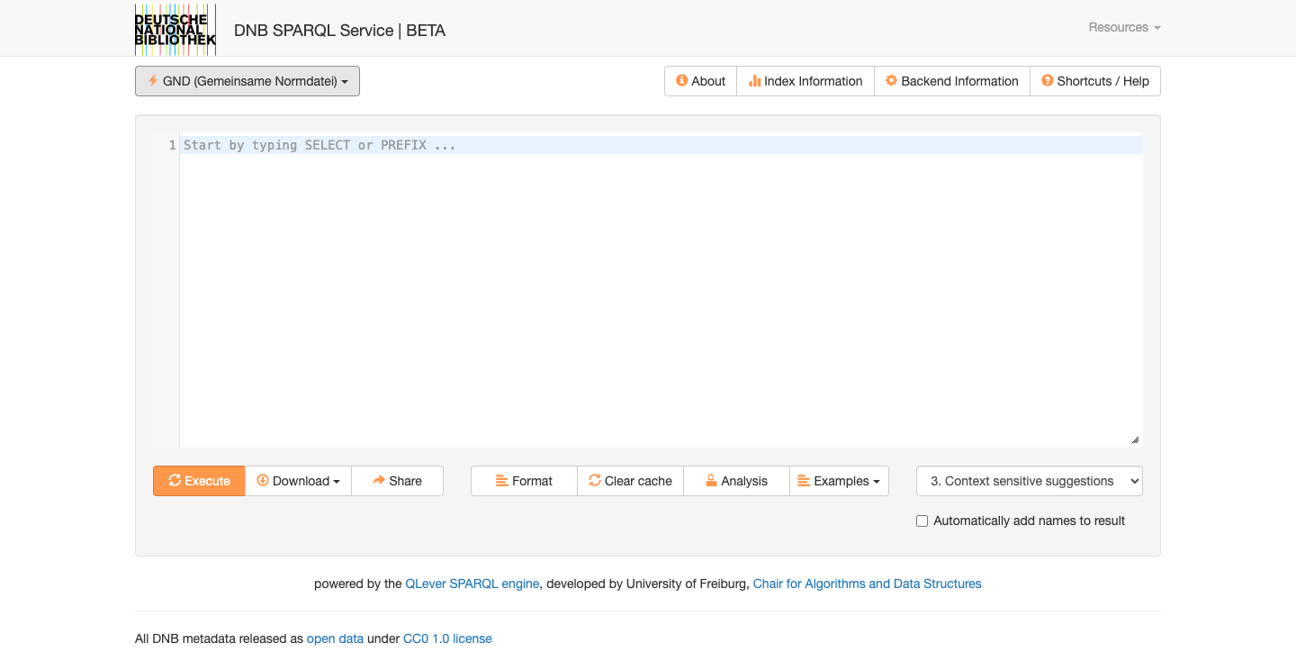
Task: Open the Examples dropdown
Action: click(838, 481)
